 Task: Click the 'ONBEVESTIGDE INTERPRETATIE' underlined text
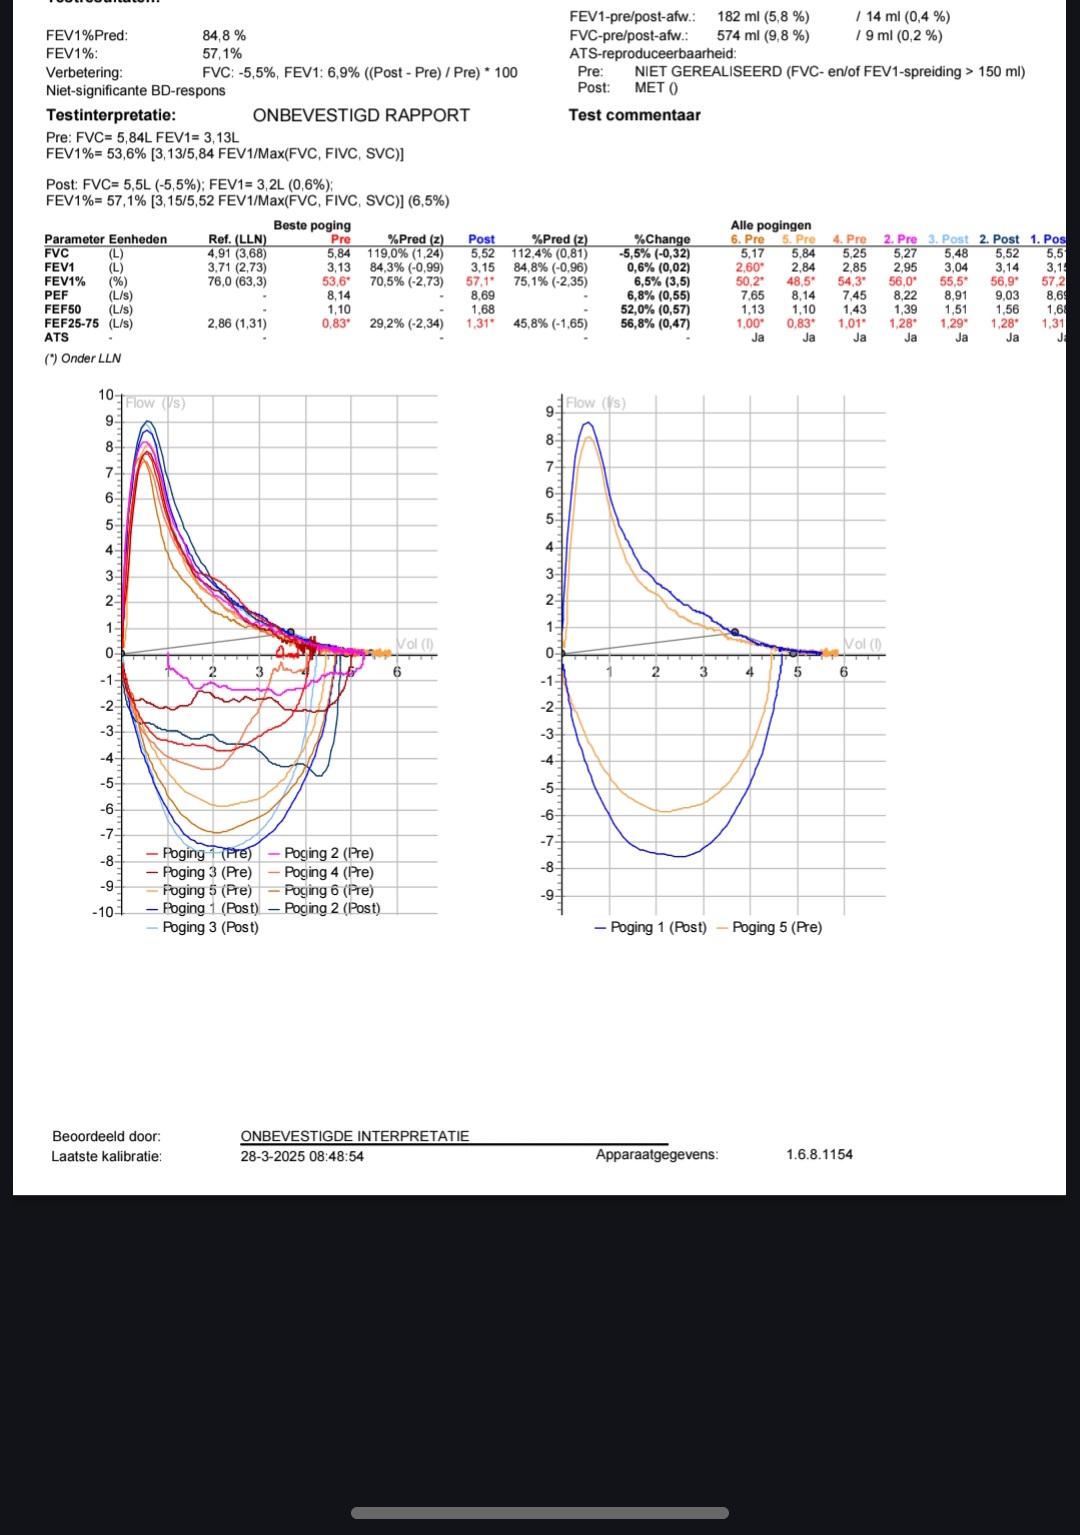pyautogui.click(x=355, y=1136)
